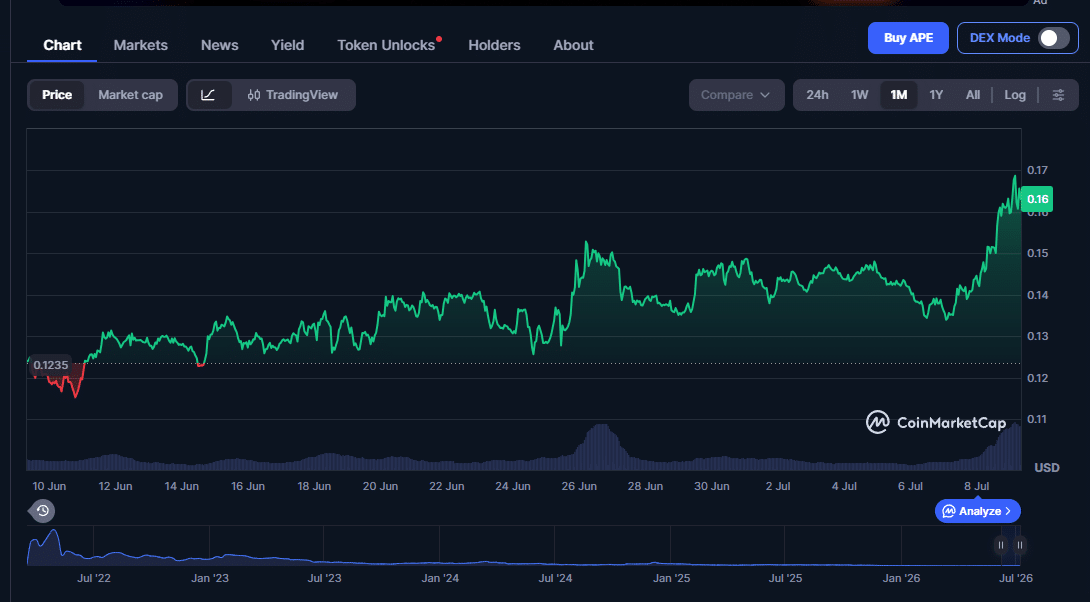The image size is (1090, 602).
Task: Open the Yield tab
Action: (x=287, y=45)
